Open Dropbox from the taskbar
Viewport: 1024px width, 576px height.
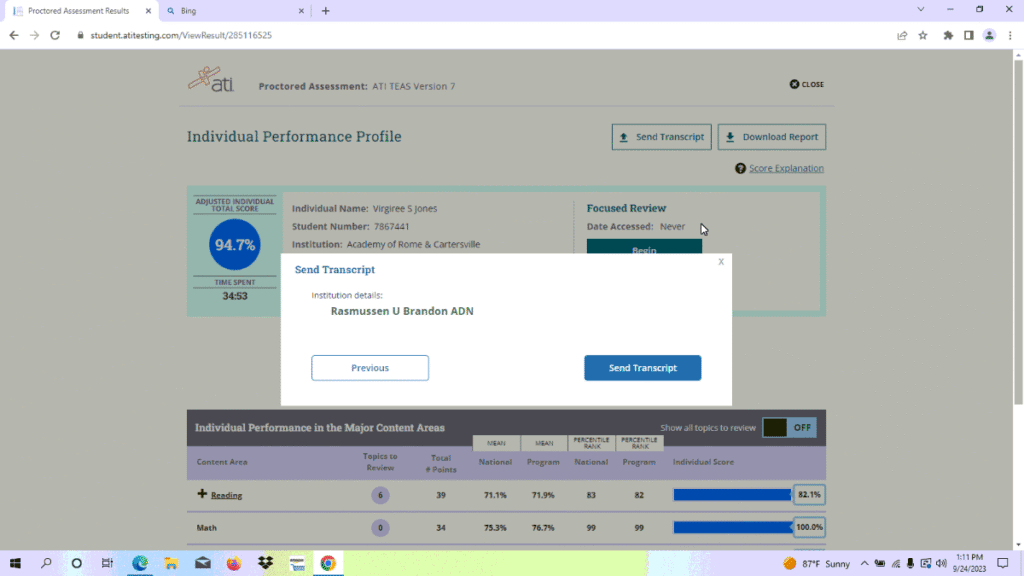tap(265, 563)
